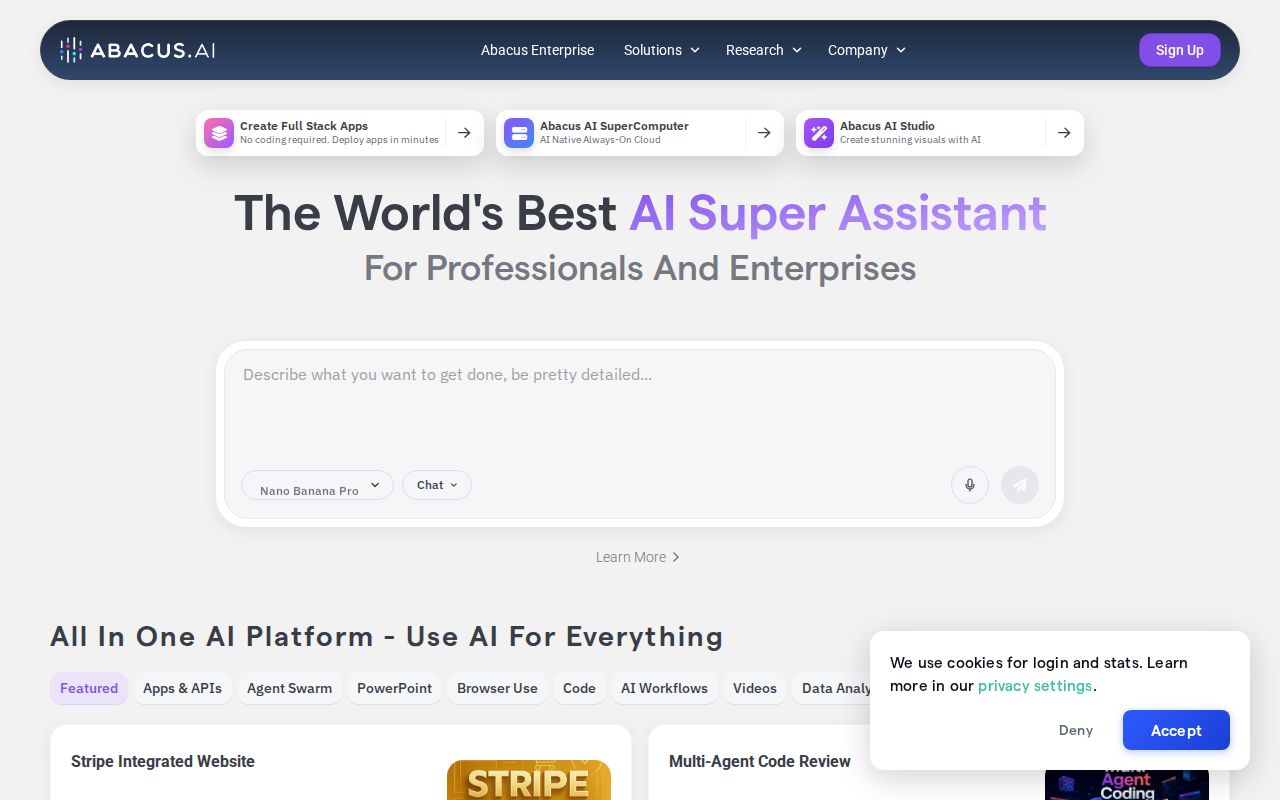Open the privacy settings link

(x=1035, y=686)
